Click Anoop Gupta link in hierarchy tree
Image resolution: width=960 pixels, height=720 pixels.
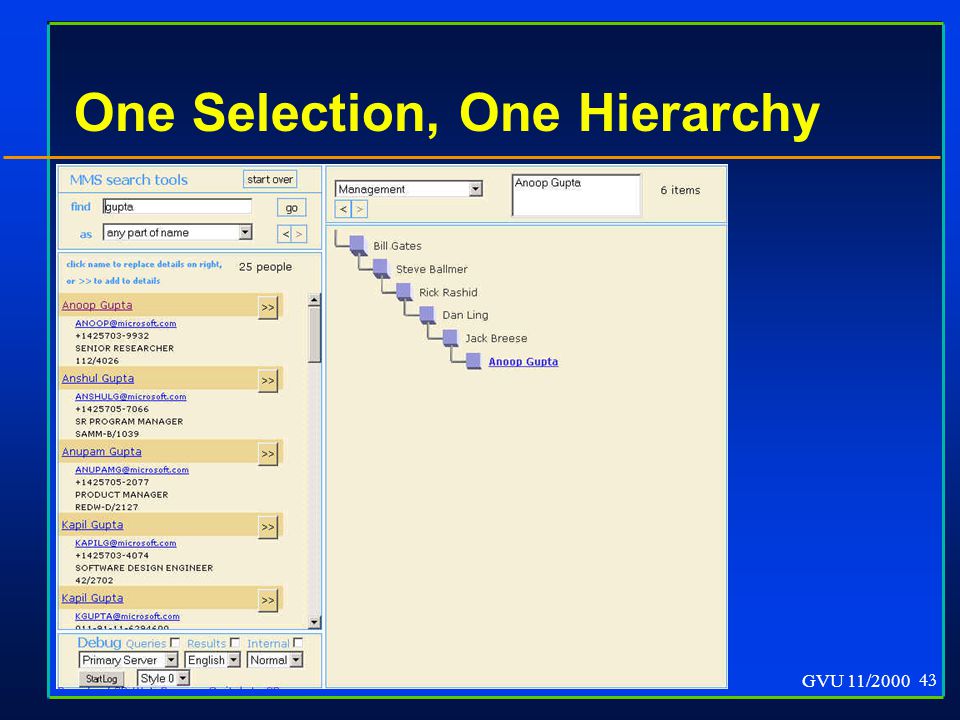pyautogui.click(x=523, y=361)
